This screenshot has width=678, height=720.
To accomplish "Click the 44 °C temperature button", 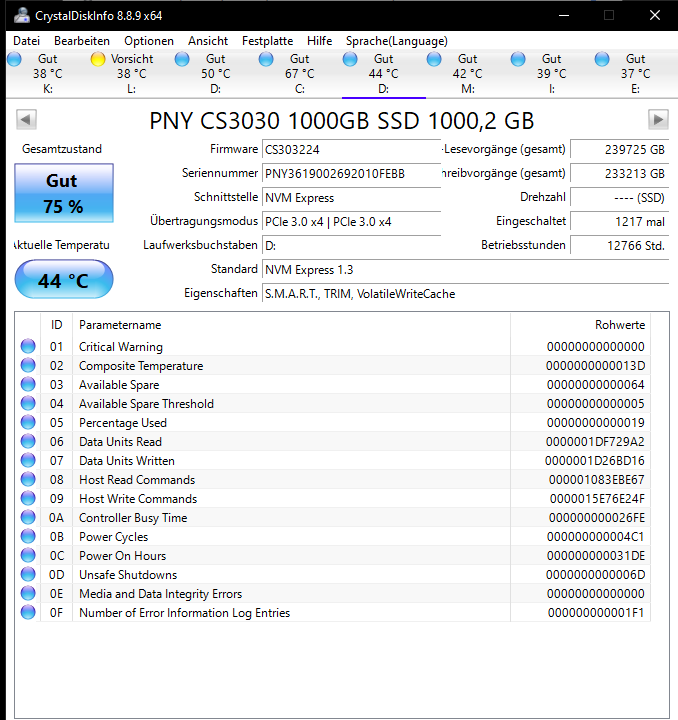I will 64,280.
